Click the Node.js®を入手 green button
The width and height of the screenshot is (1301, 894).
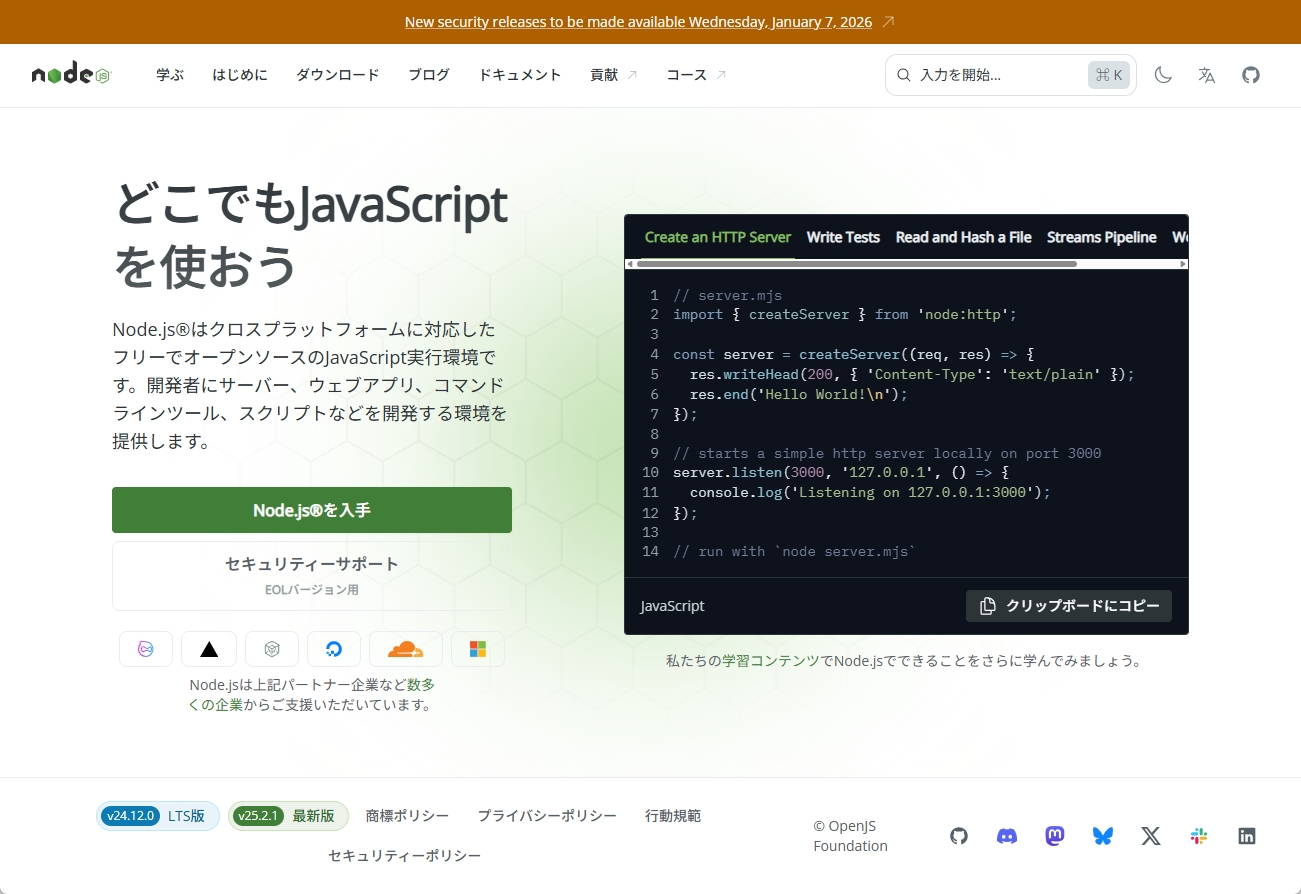[x=312, y=510]
